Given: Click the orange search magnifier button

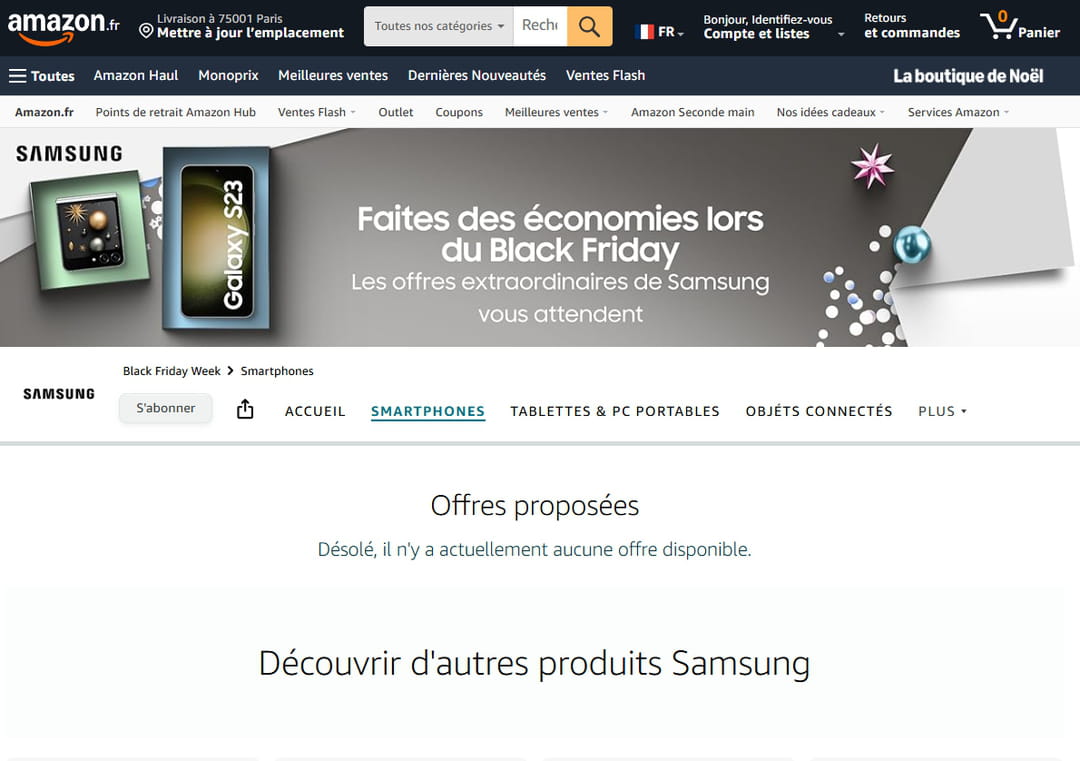Looking at the screenshot, I should pyautogui.click(x=590, y=26).
